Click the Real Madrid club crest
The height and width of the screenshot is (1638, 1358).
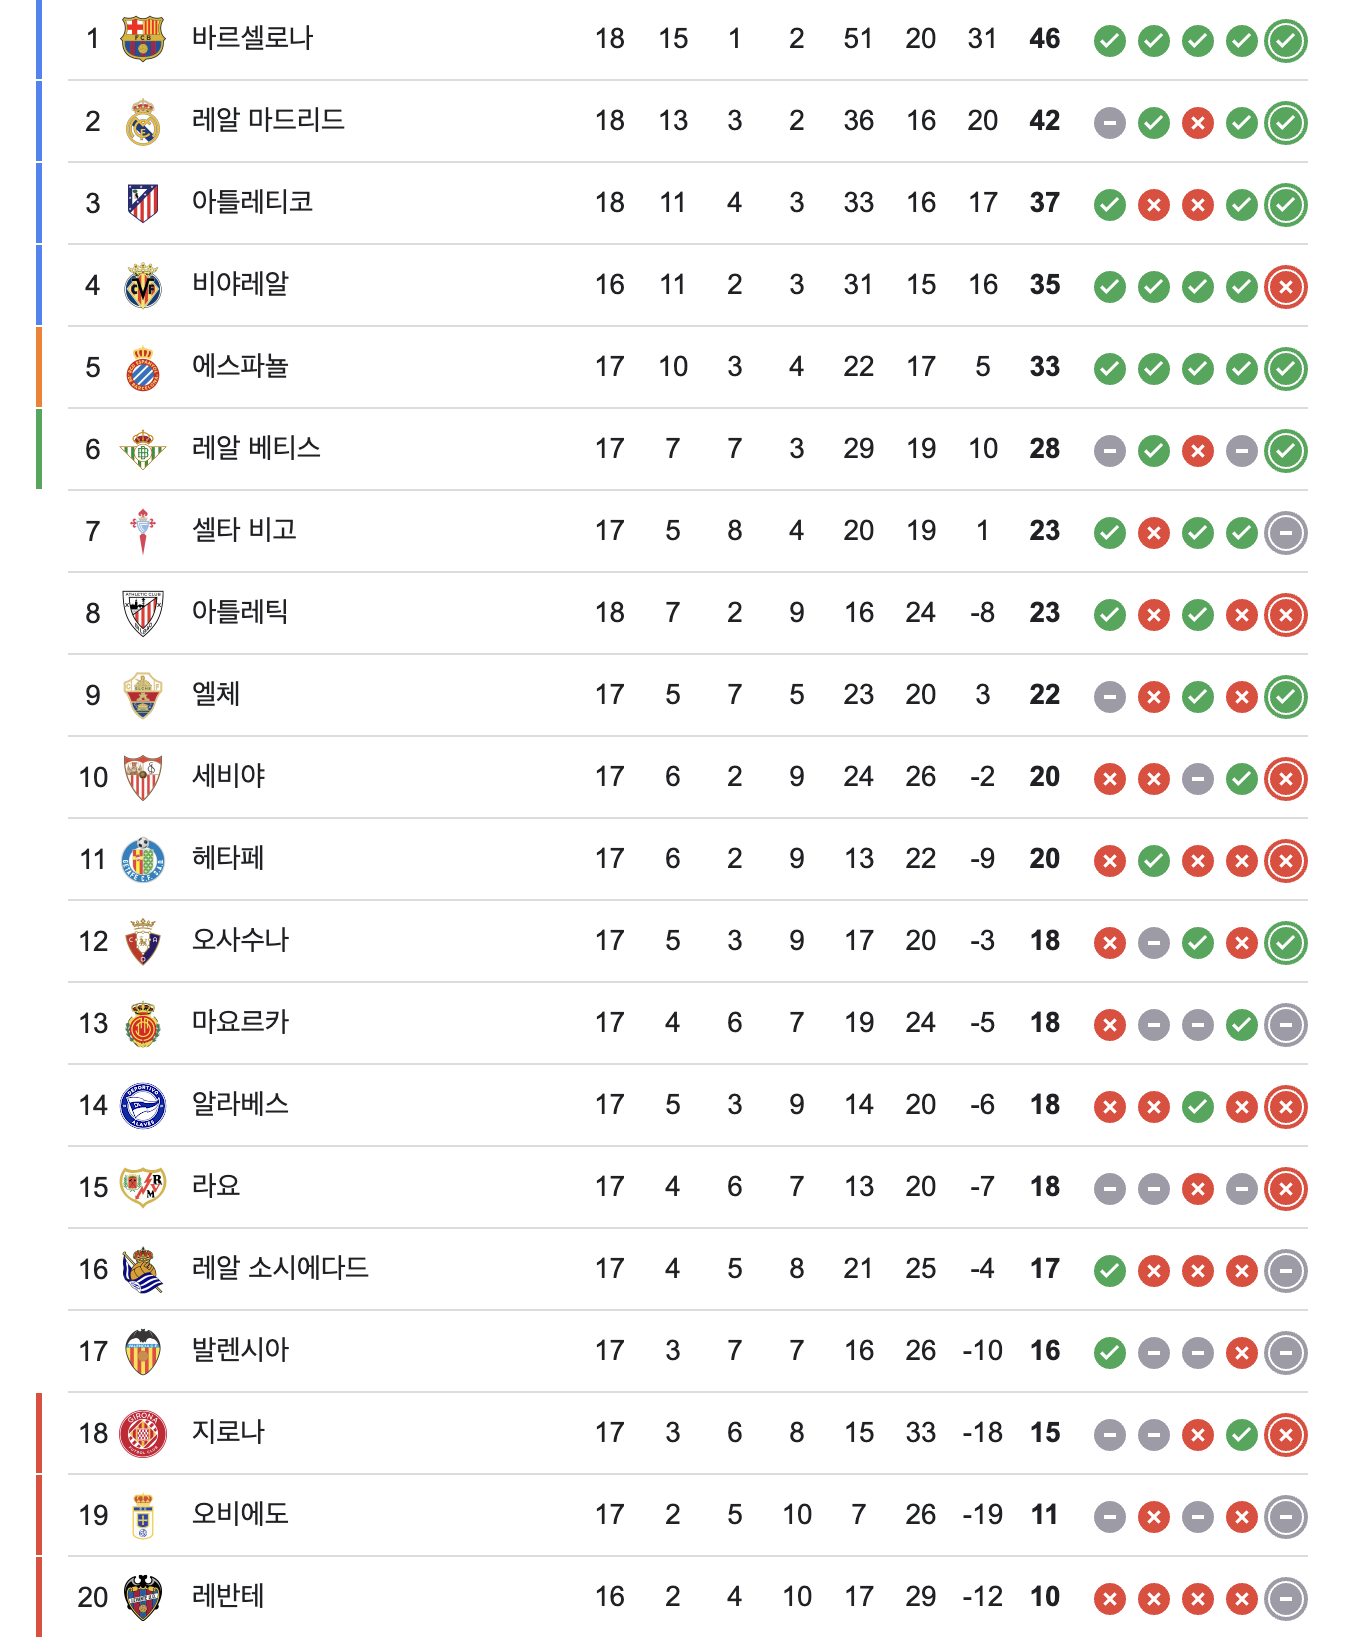[x=143, y=122]
